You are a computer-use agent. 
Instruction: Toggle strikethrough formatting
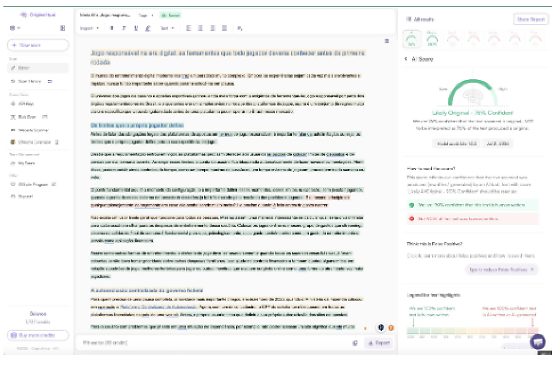[148, 28]
